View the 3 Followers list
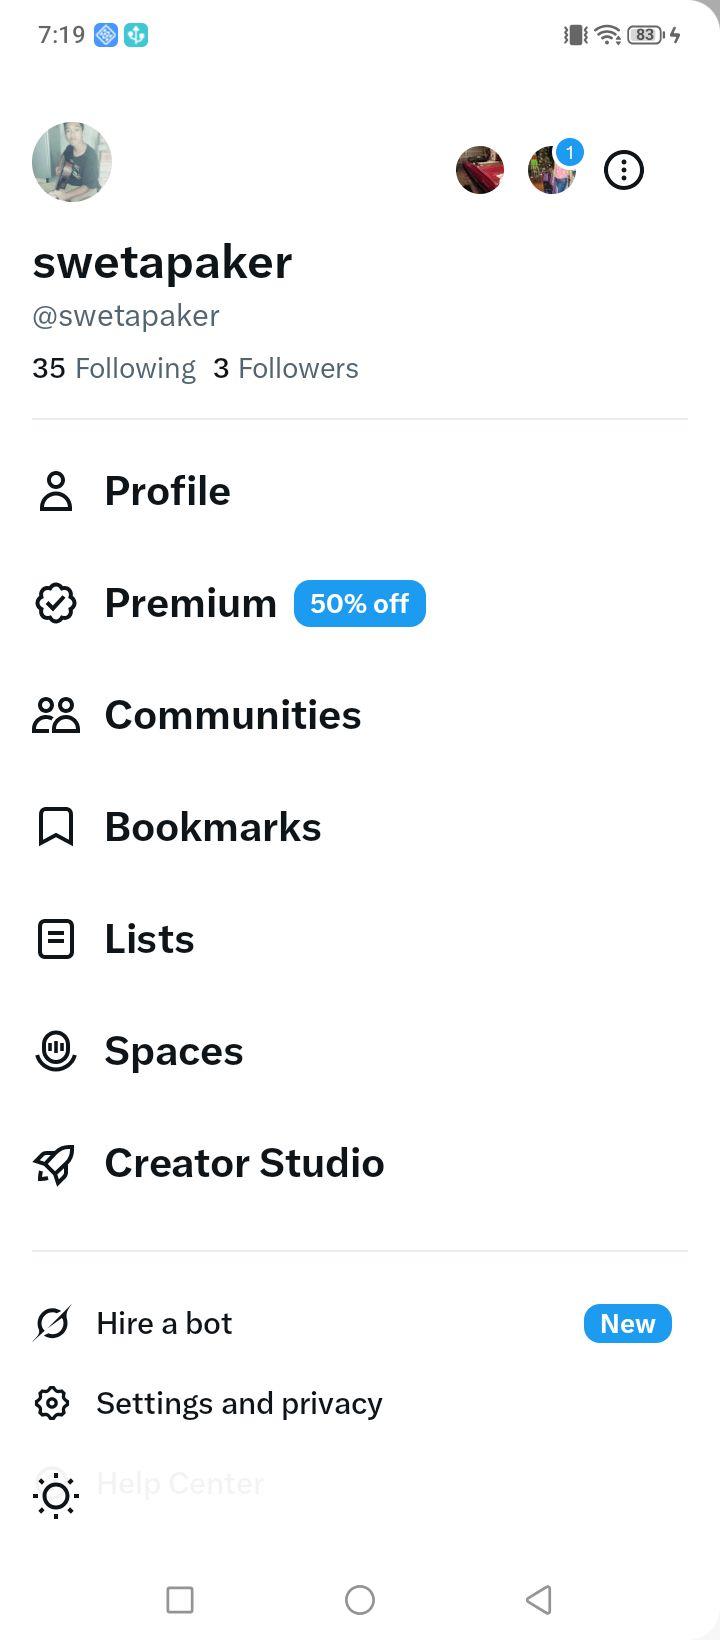 pyautogui.click(x=286, y=368)
